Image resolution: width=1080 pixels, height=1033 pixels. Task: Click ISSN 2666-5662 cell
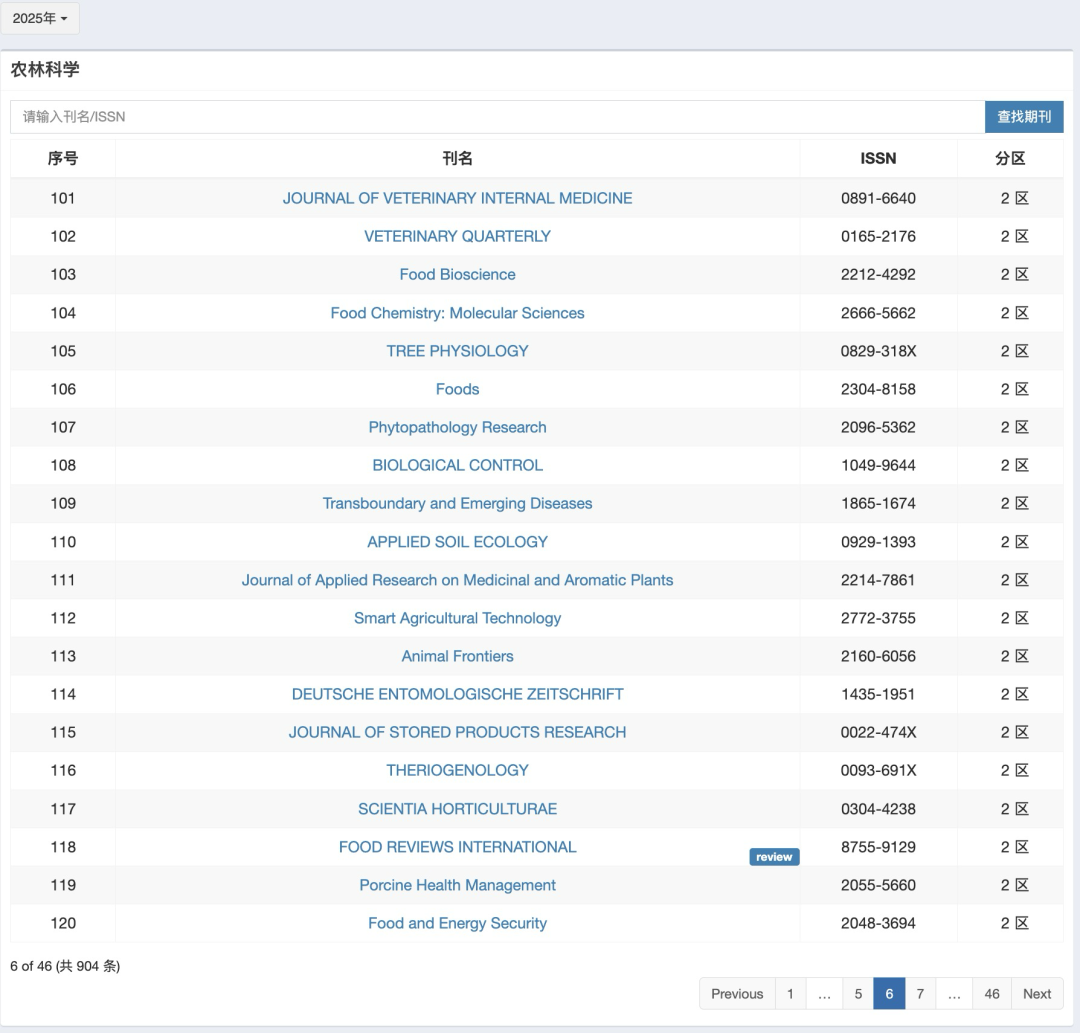878,313
